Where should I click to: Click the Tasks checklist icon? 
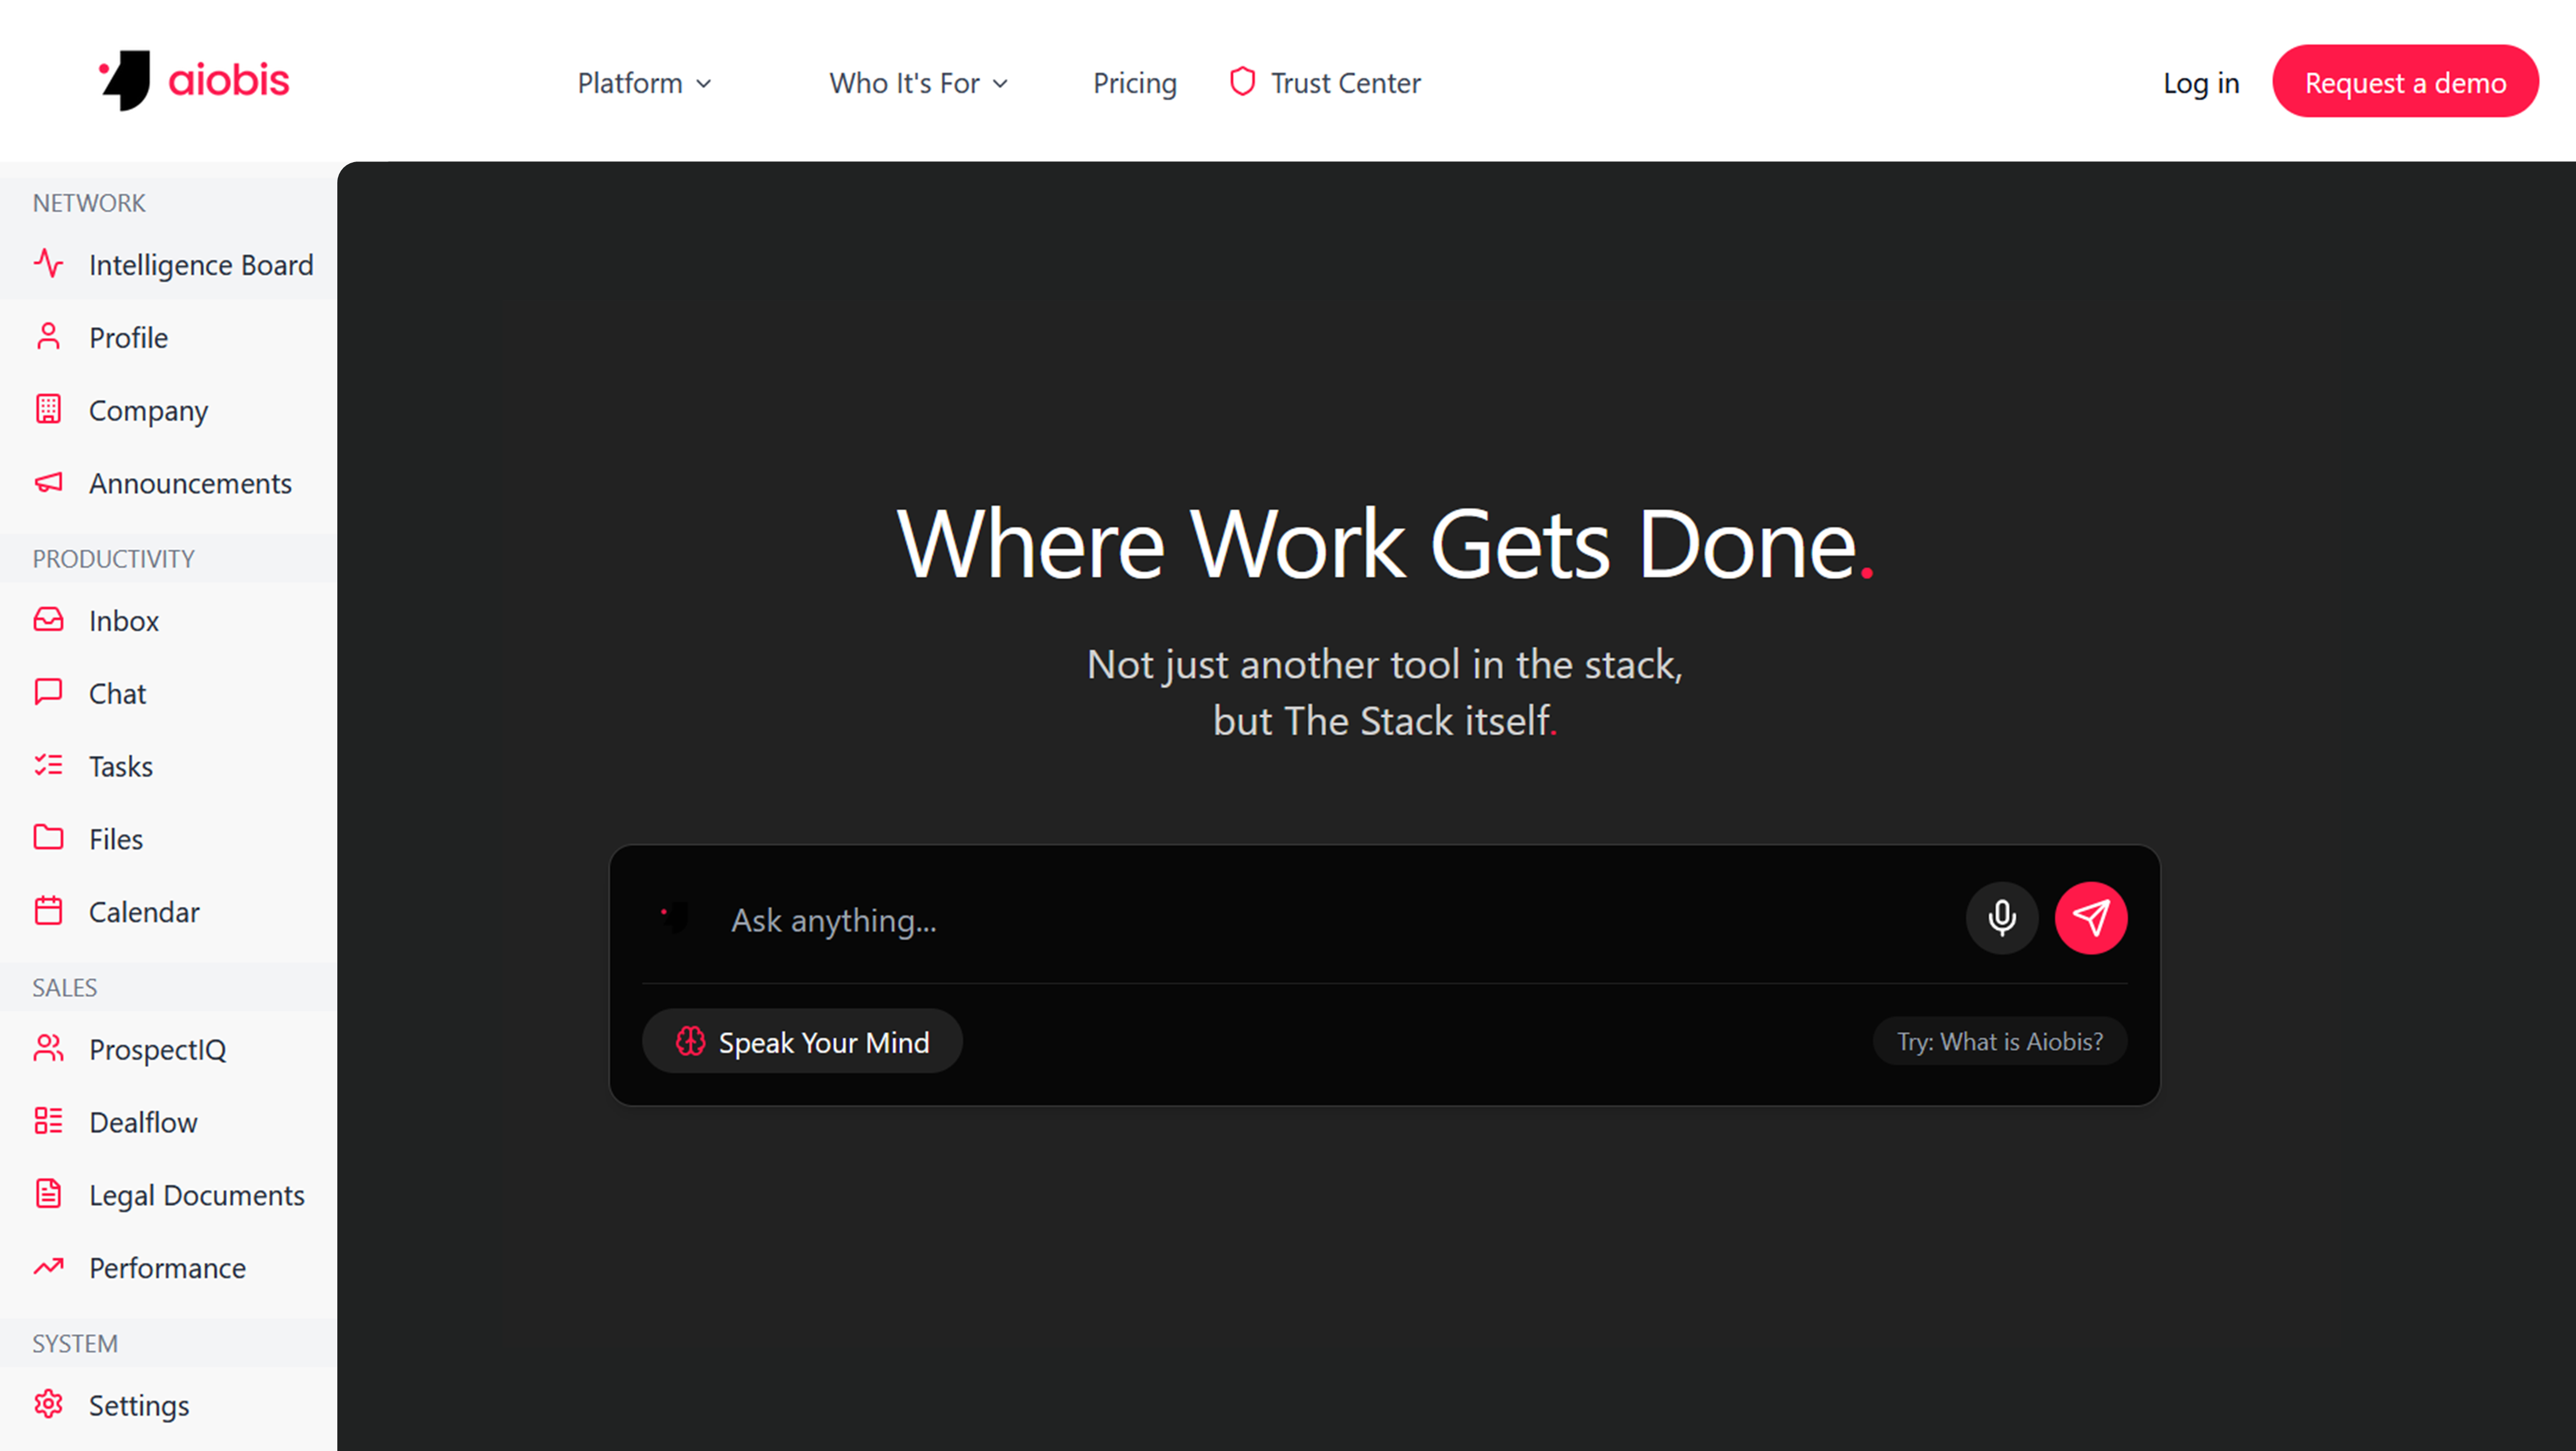pyautogui.click(x=48, y=765)
